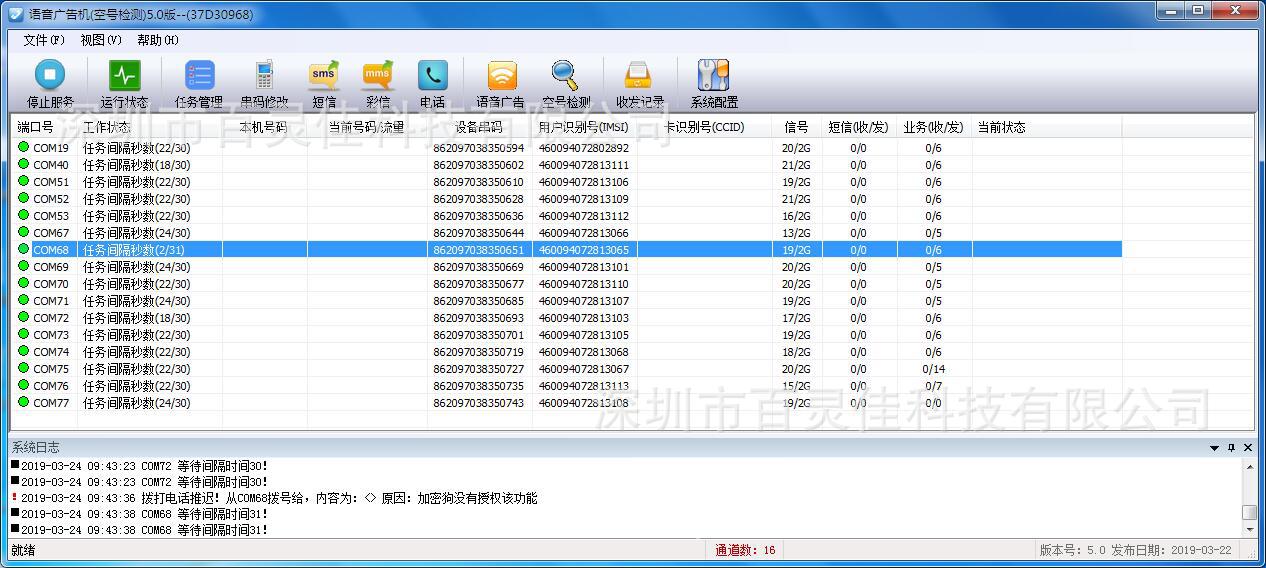This screenshot has height=568, width=1266.
Task: Sort by the 端口号 column header
Action: [44, 127]
